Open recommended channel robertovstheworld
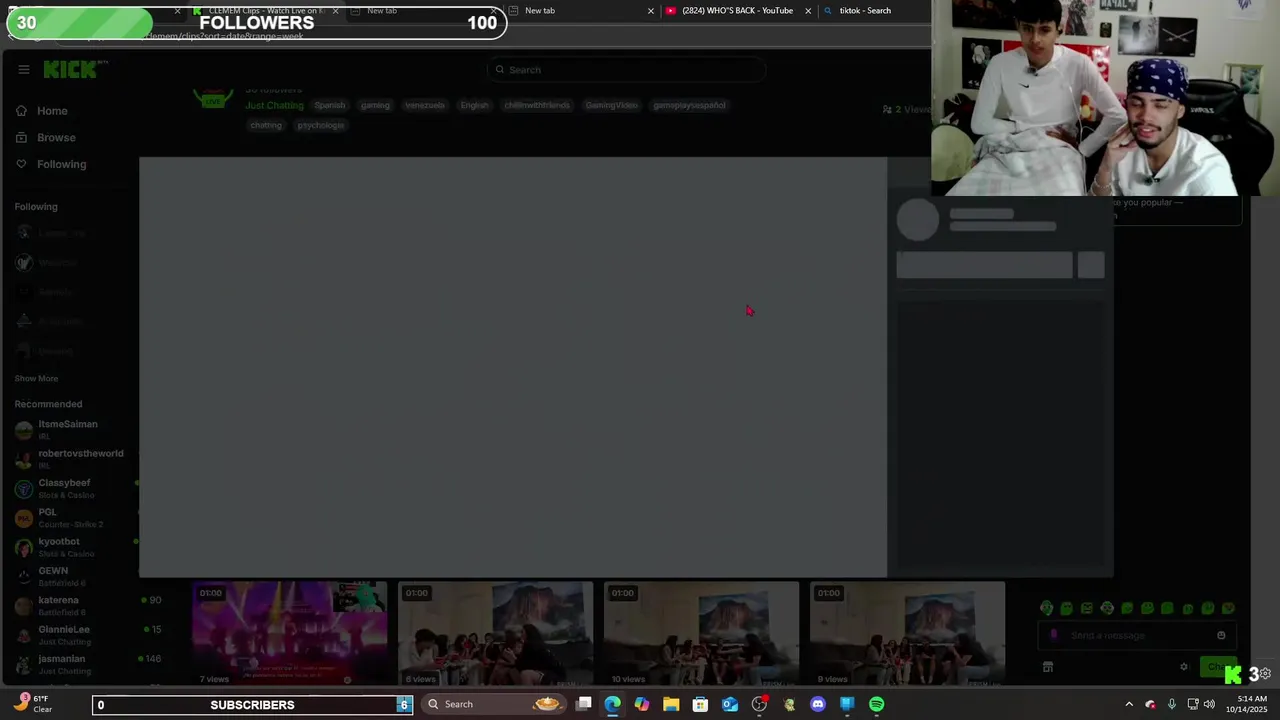This screenshot has height=720, width=1280. click(80, 459)
